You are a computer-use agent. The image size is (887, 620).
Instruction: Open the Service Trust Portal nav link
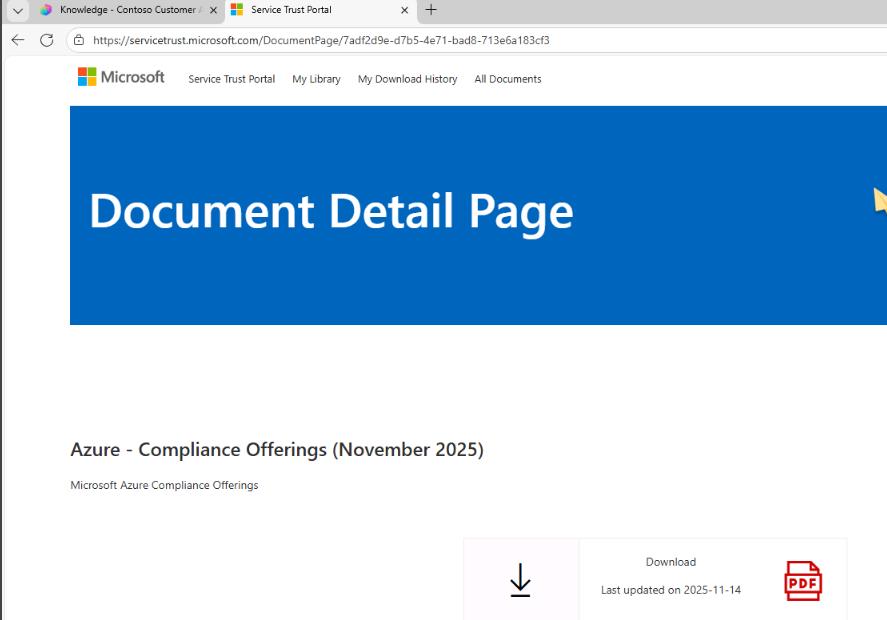click(x=231, y=79)
